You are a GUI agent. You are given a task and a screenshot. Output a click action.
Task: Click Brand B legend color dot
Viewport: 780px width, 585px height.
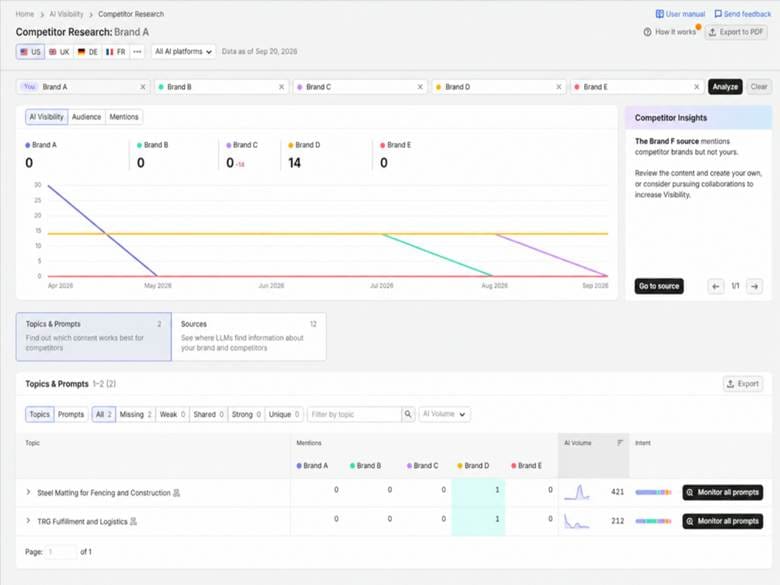click(139, 145)
